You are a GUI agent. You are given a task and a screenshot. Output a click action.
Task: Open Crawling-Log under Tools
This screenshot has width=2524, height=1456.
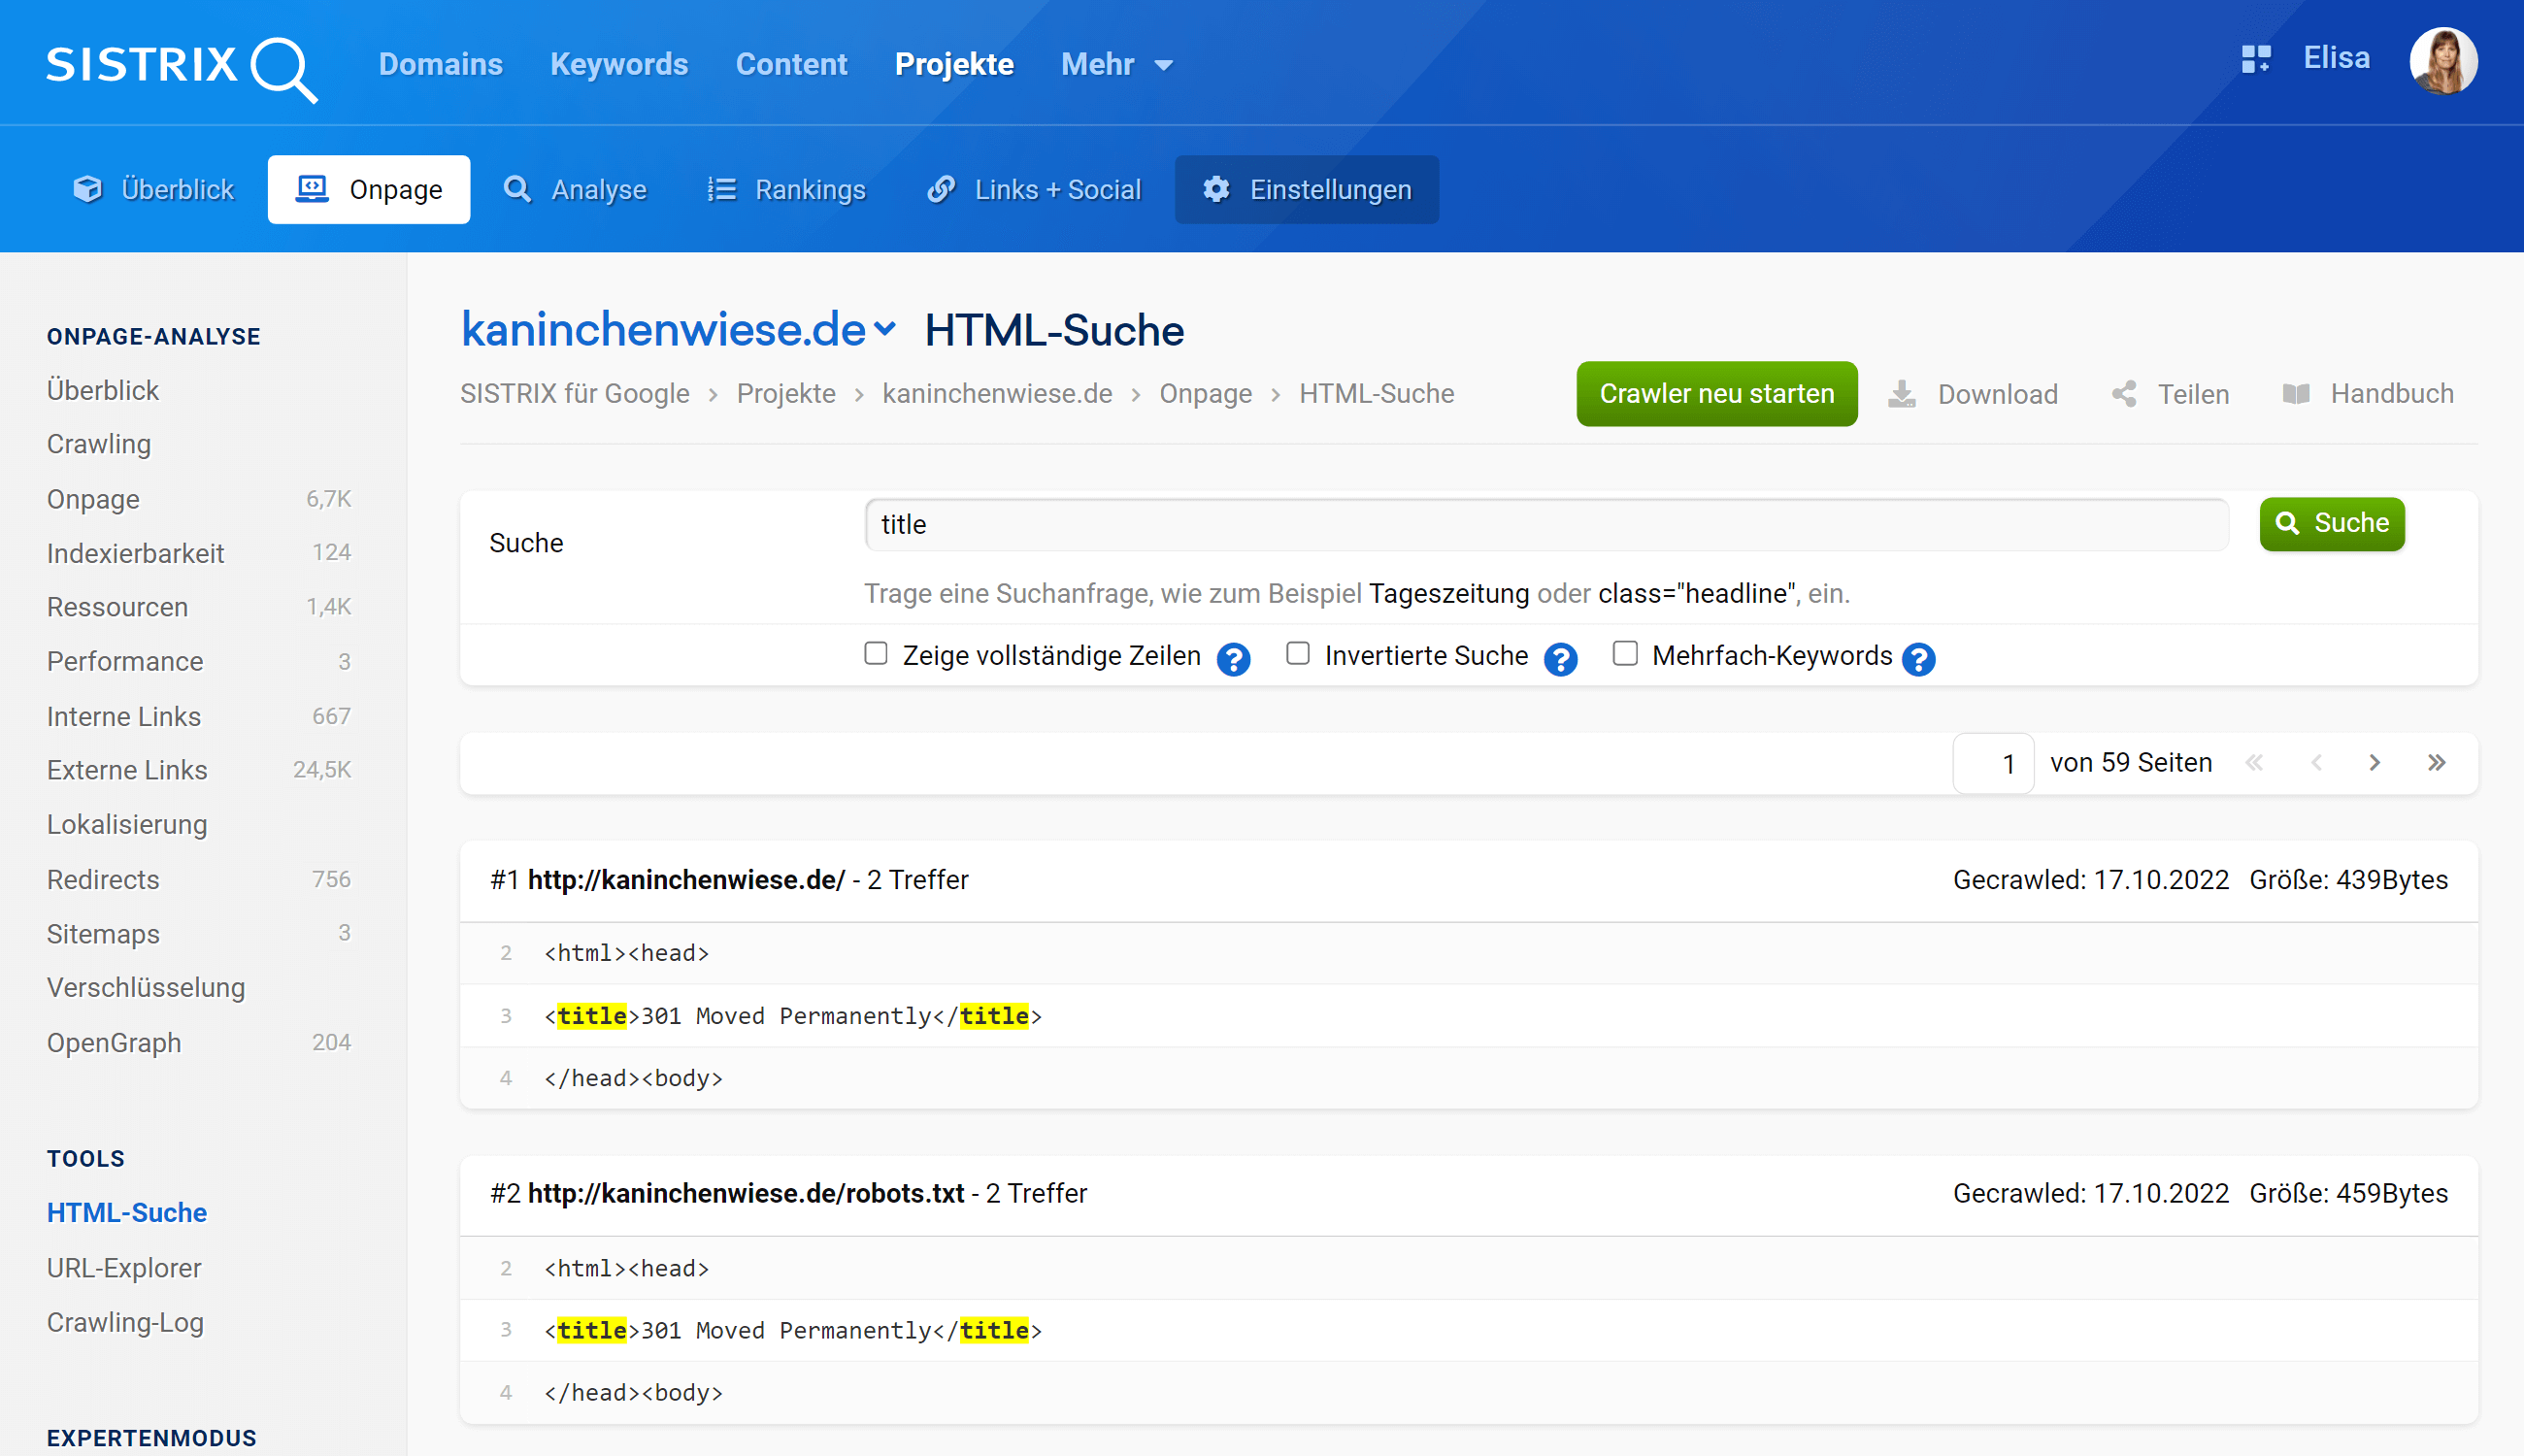(125, 1322)
